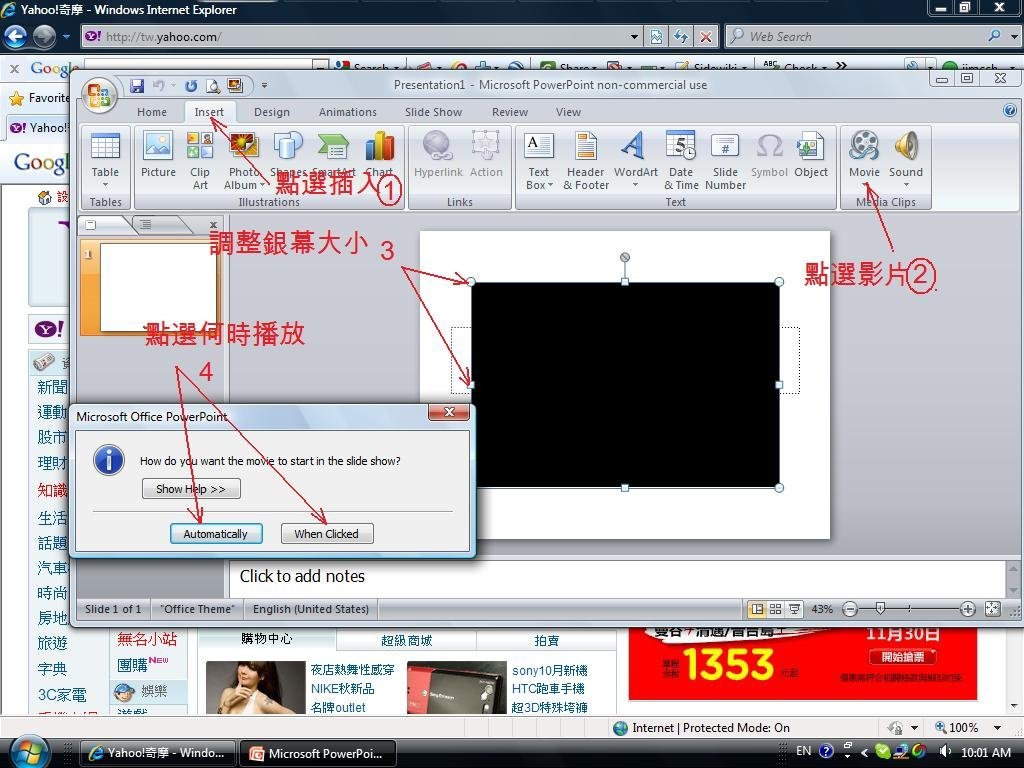Save the presentation from Quick Access toolbar
The height and width of the screenshot is (768, 1024).
pos(136,86)
